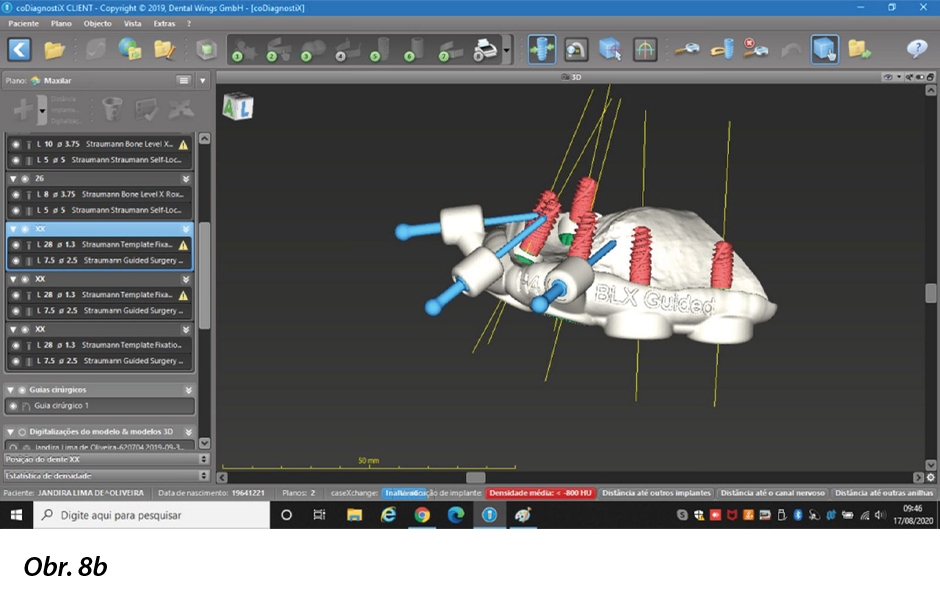The image size is (940, 600).
Task: Open the Paciente menu
Action: click(x=23, y=24)
